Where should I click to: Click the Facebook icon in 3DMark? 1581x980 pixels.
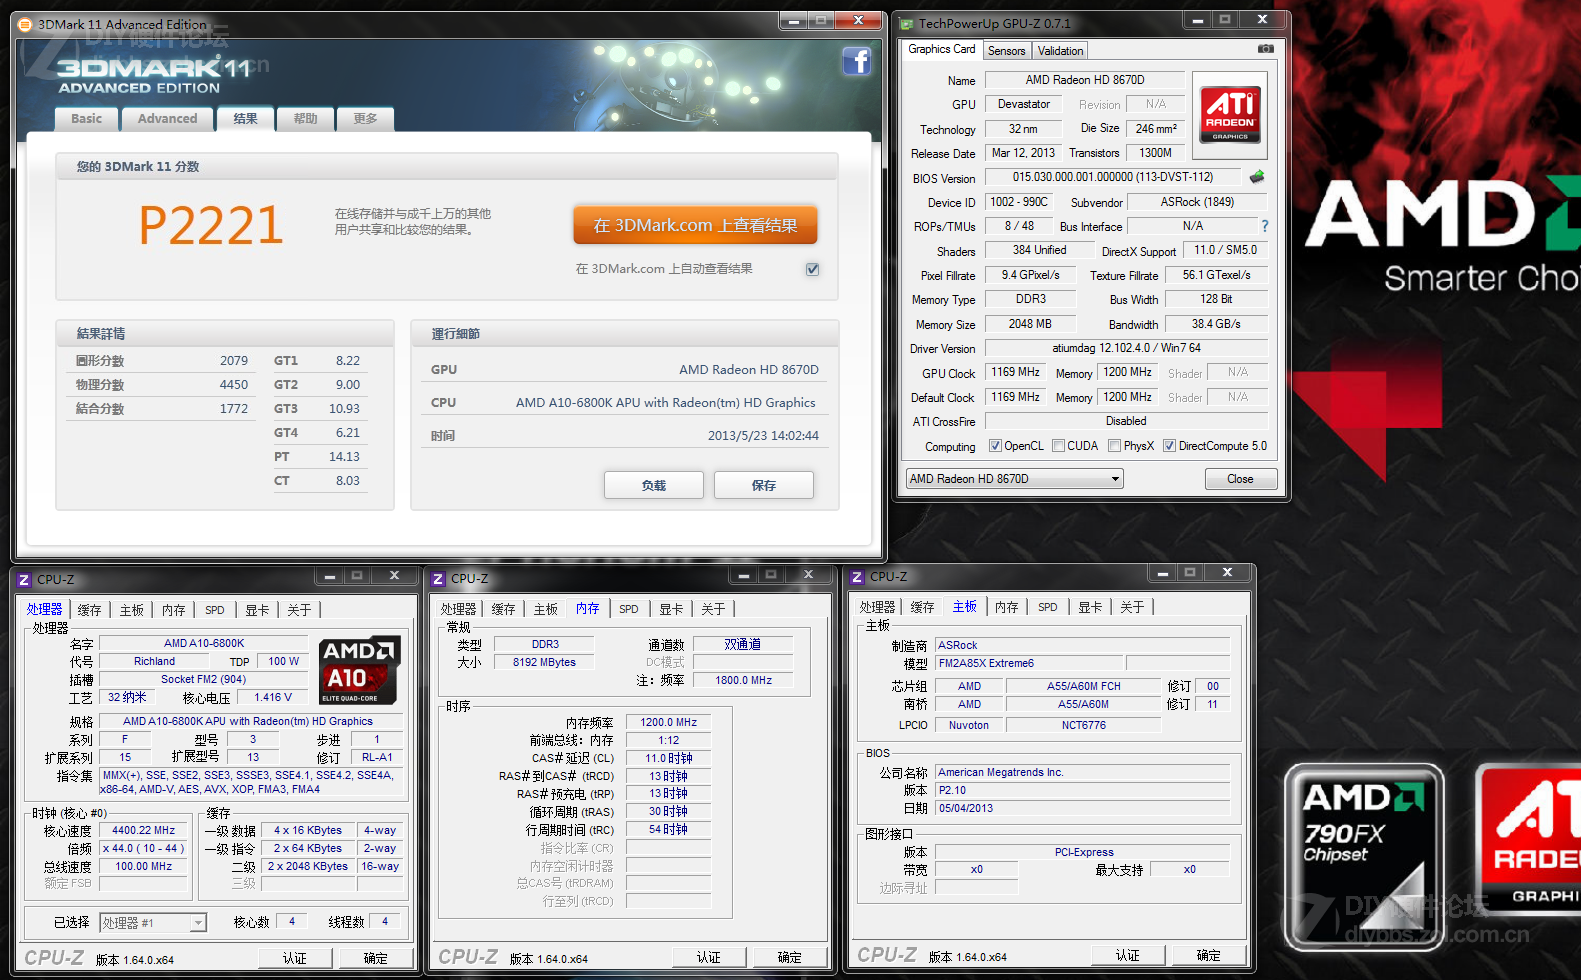856,62
